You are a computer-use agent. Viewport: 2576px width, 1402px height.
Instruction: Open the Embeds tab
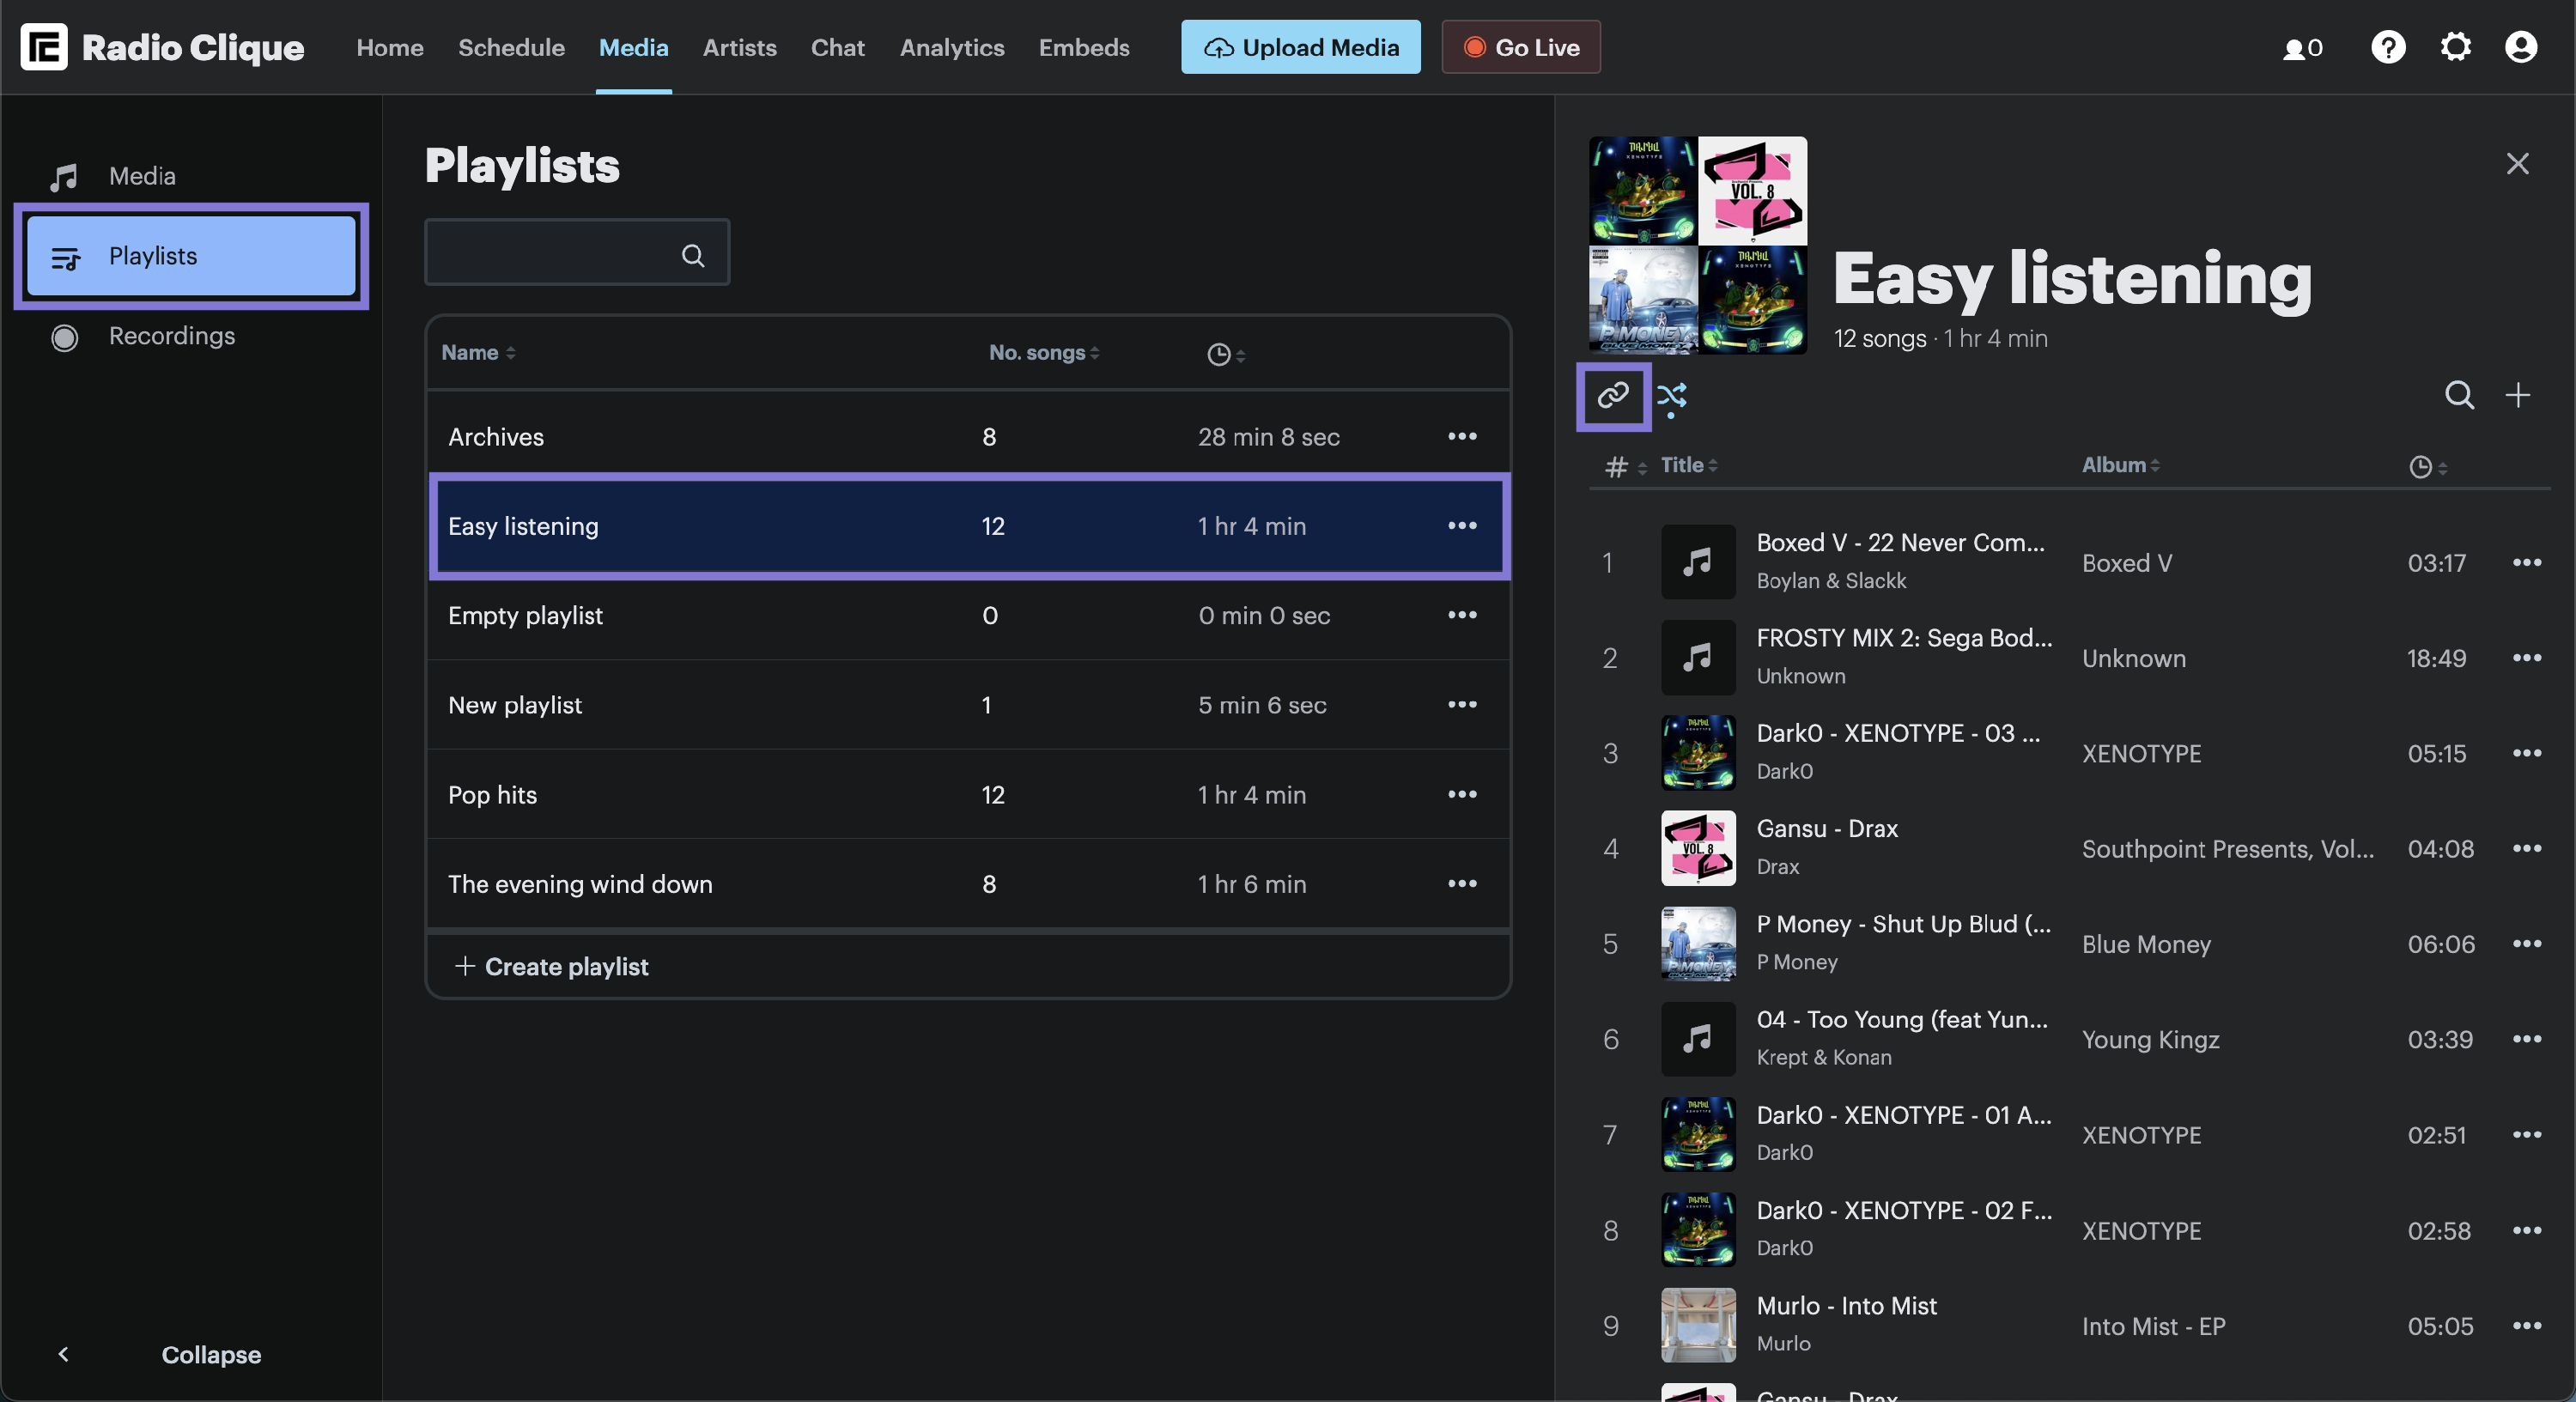click(x=1084, y=47)
